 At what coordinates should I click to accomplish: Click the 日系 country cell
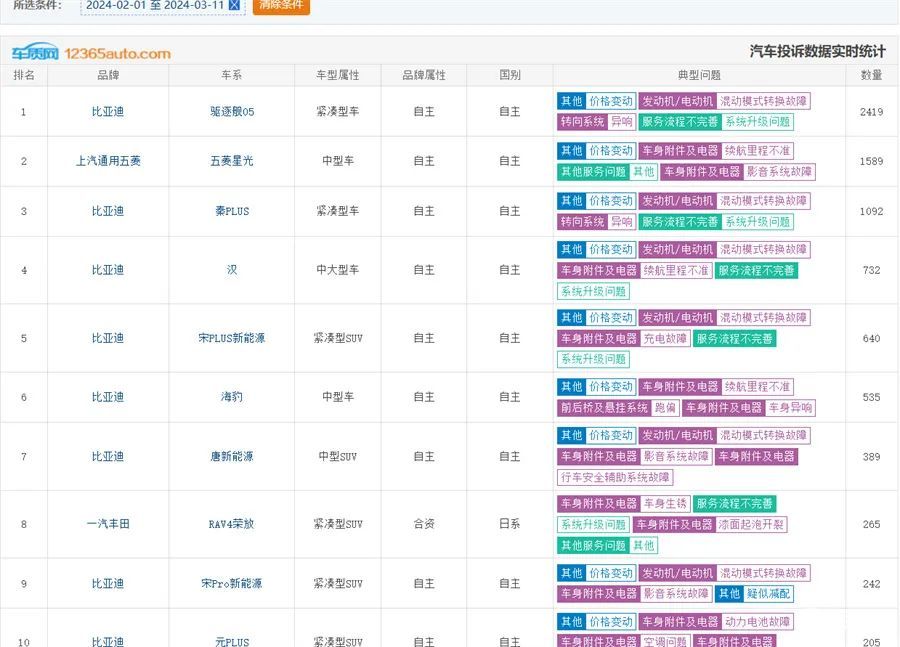(510, 524)
